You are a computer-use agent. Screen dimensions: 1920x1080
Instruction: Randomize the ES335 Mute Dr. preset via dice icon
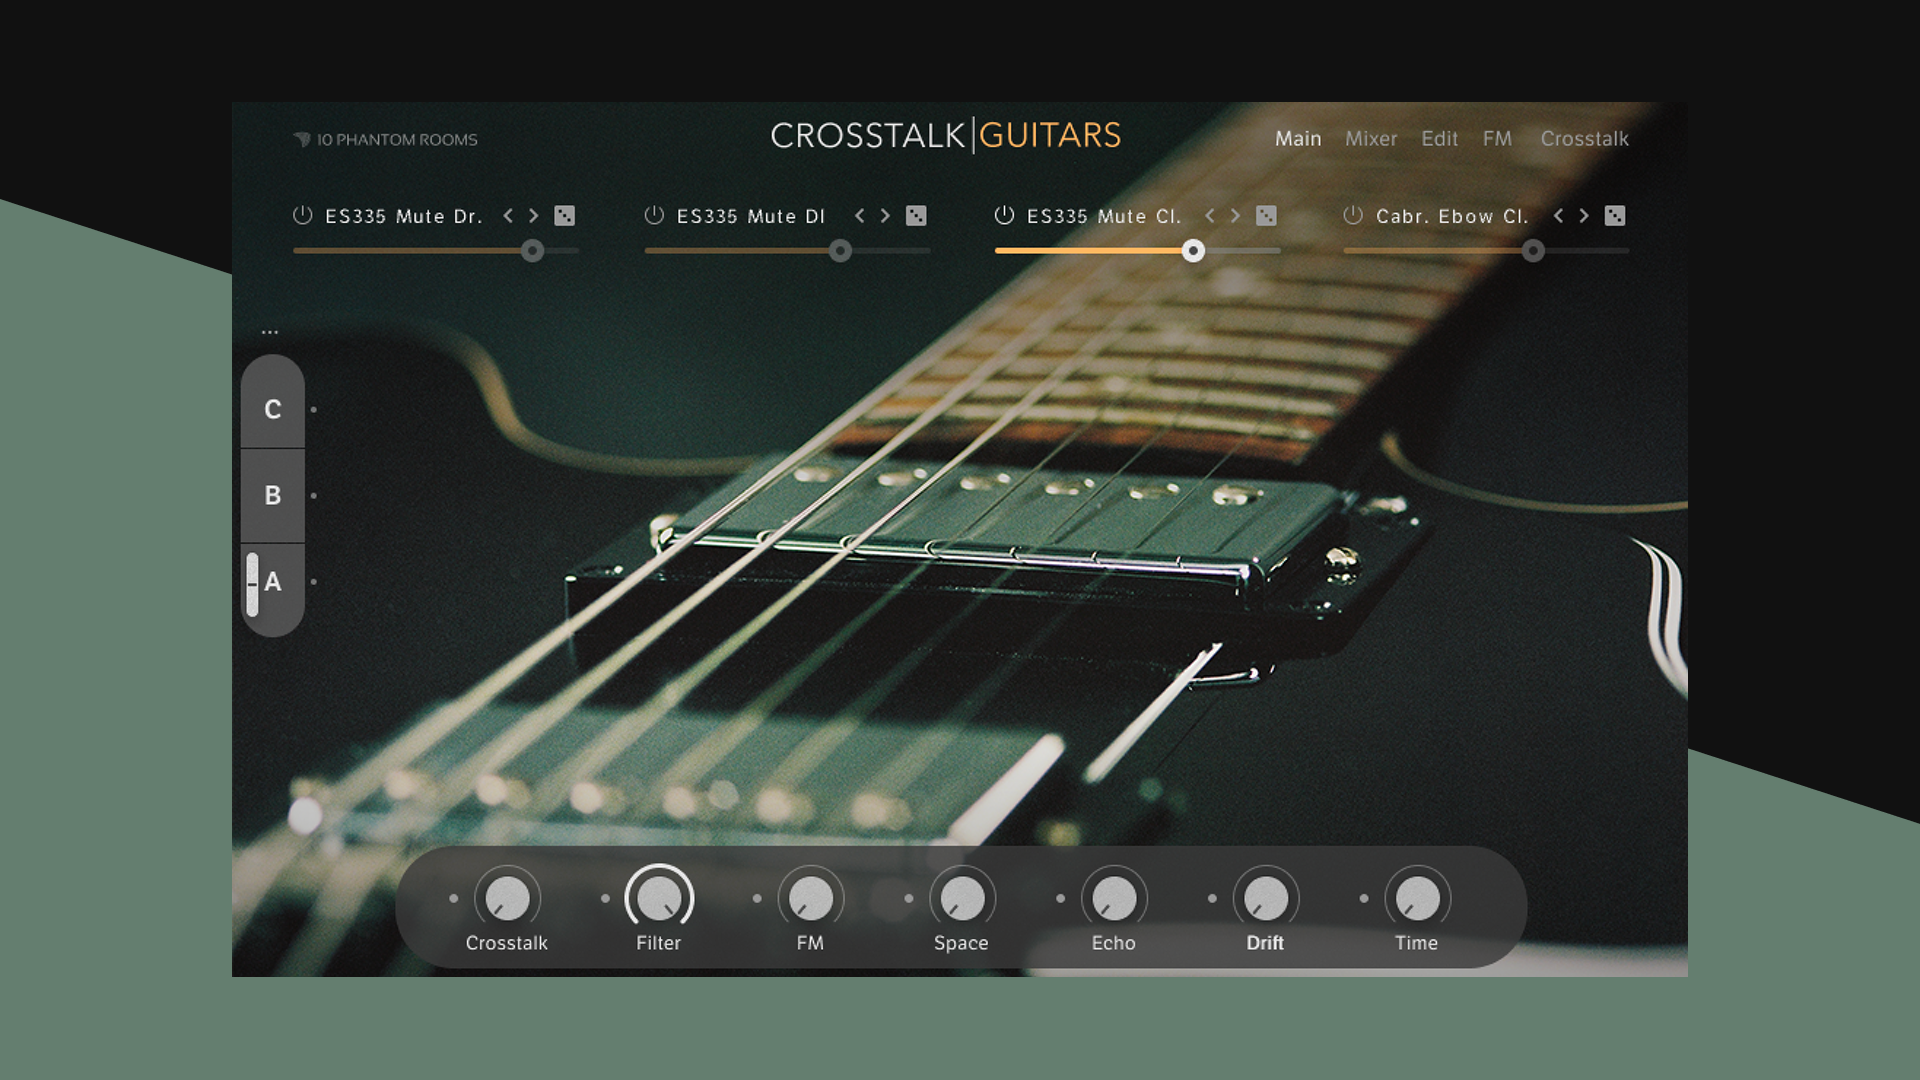click(563, 215)
